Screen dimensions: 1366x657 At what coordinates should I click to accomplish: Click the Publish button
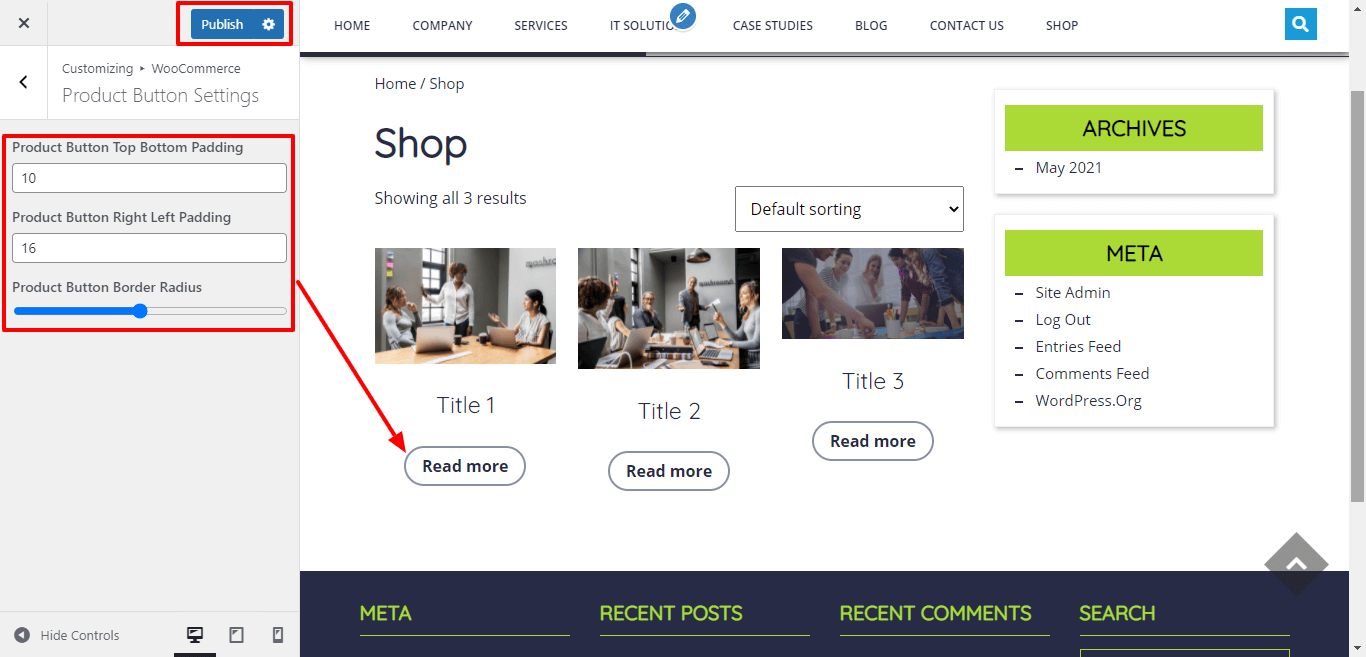(x=222, y=24)
